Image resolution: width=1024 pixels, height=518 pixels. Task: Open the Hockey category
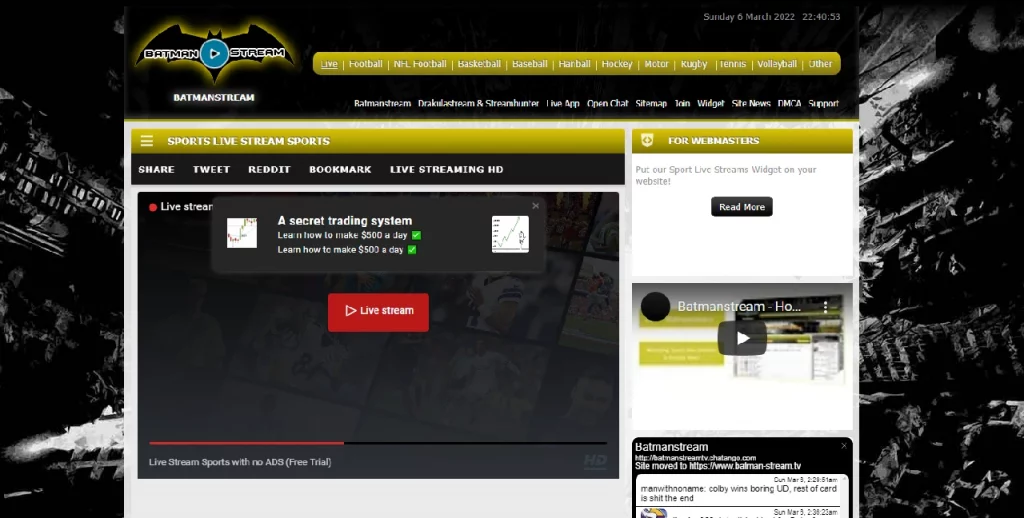click(x=617, y=64)
